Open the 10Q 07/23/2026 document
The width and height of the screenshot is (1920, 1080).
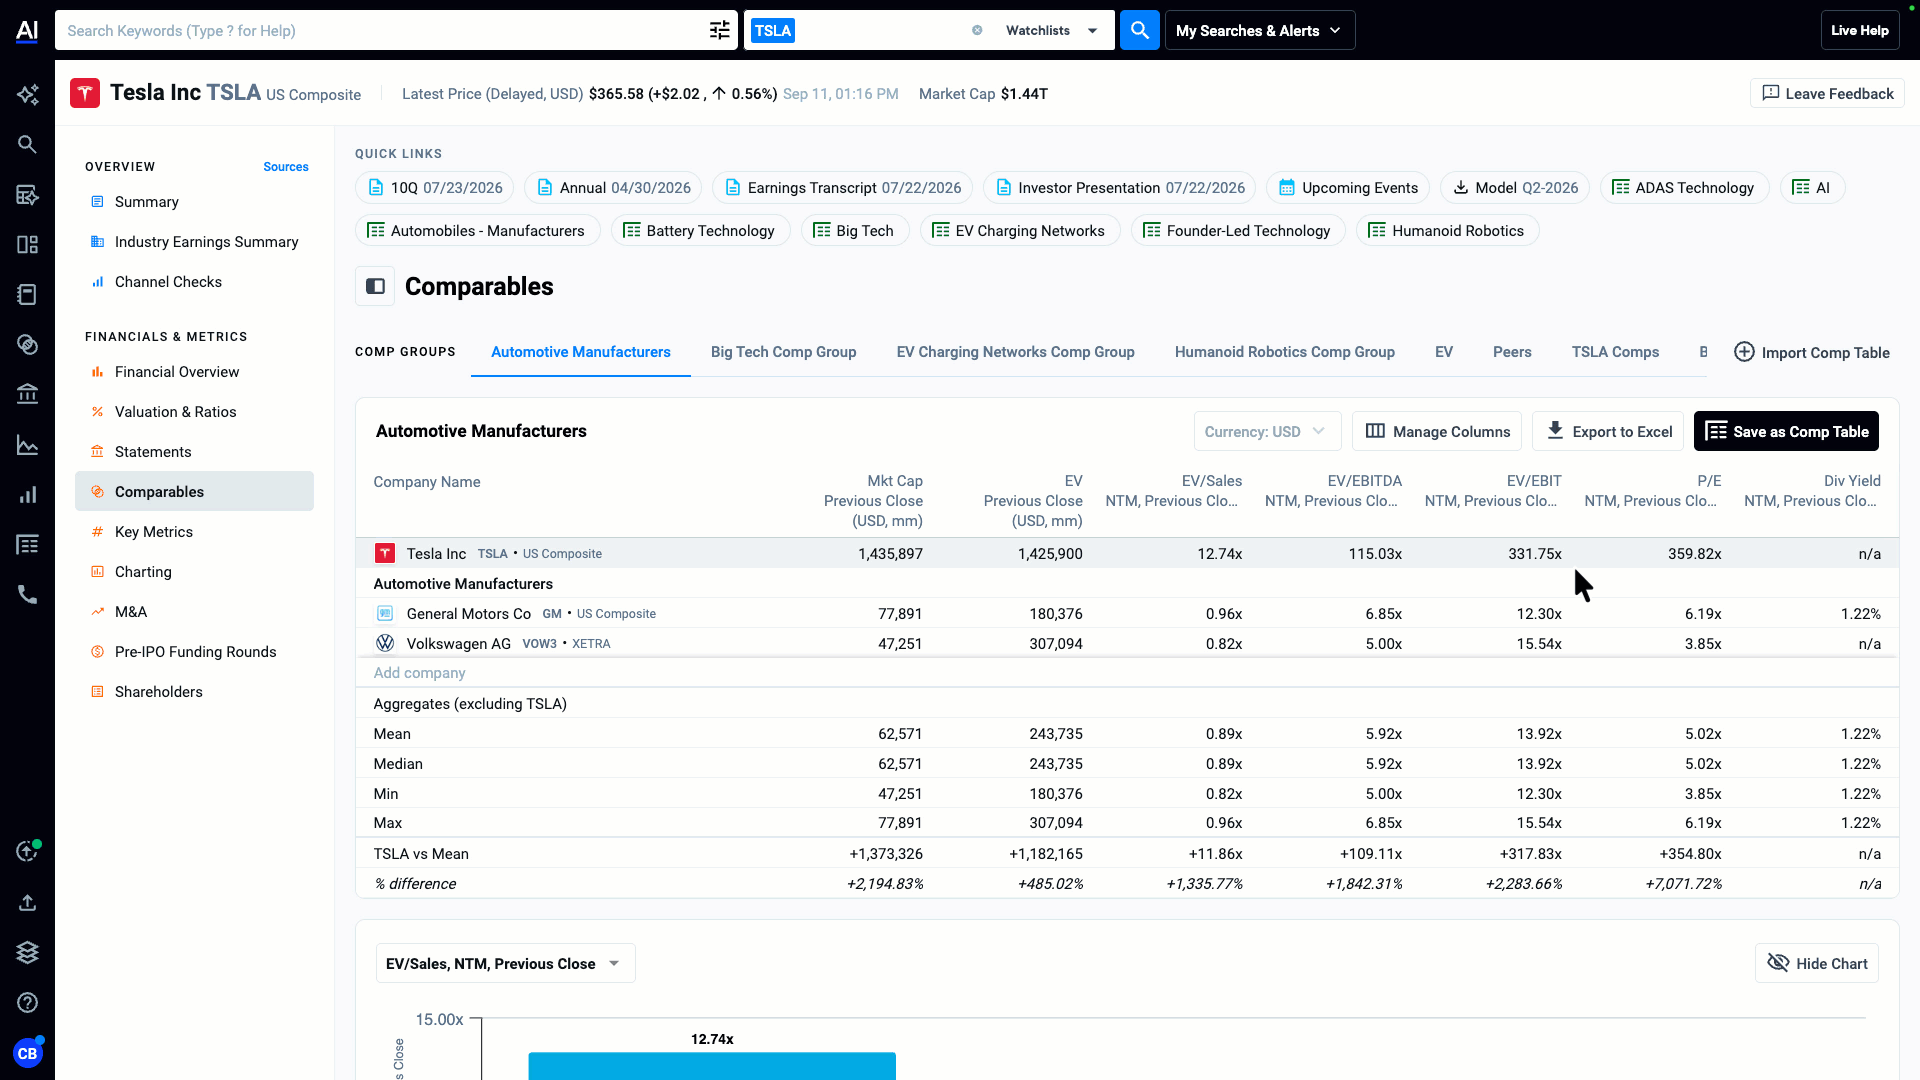click(435, 188)
